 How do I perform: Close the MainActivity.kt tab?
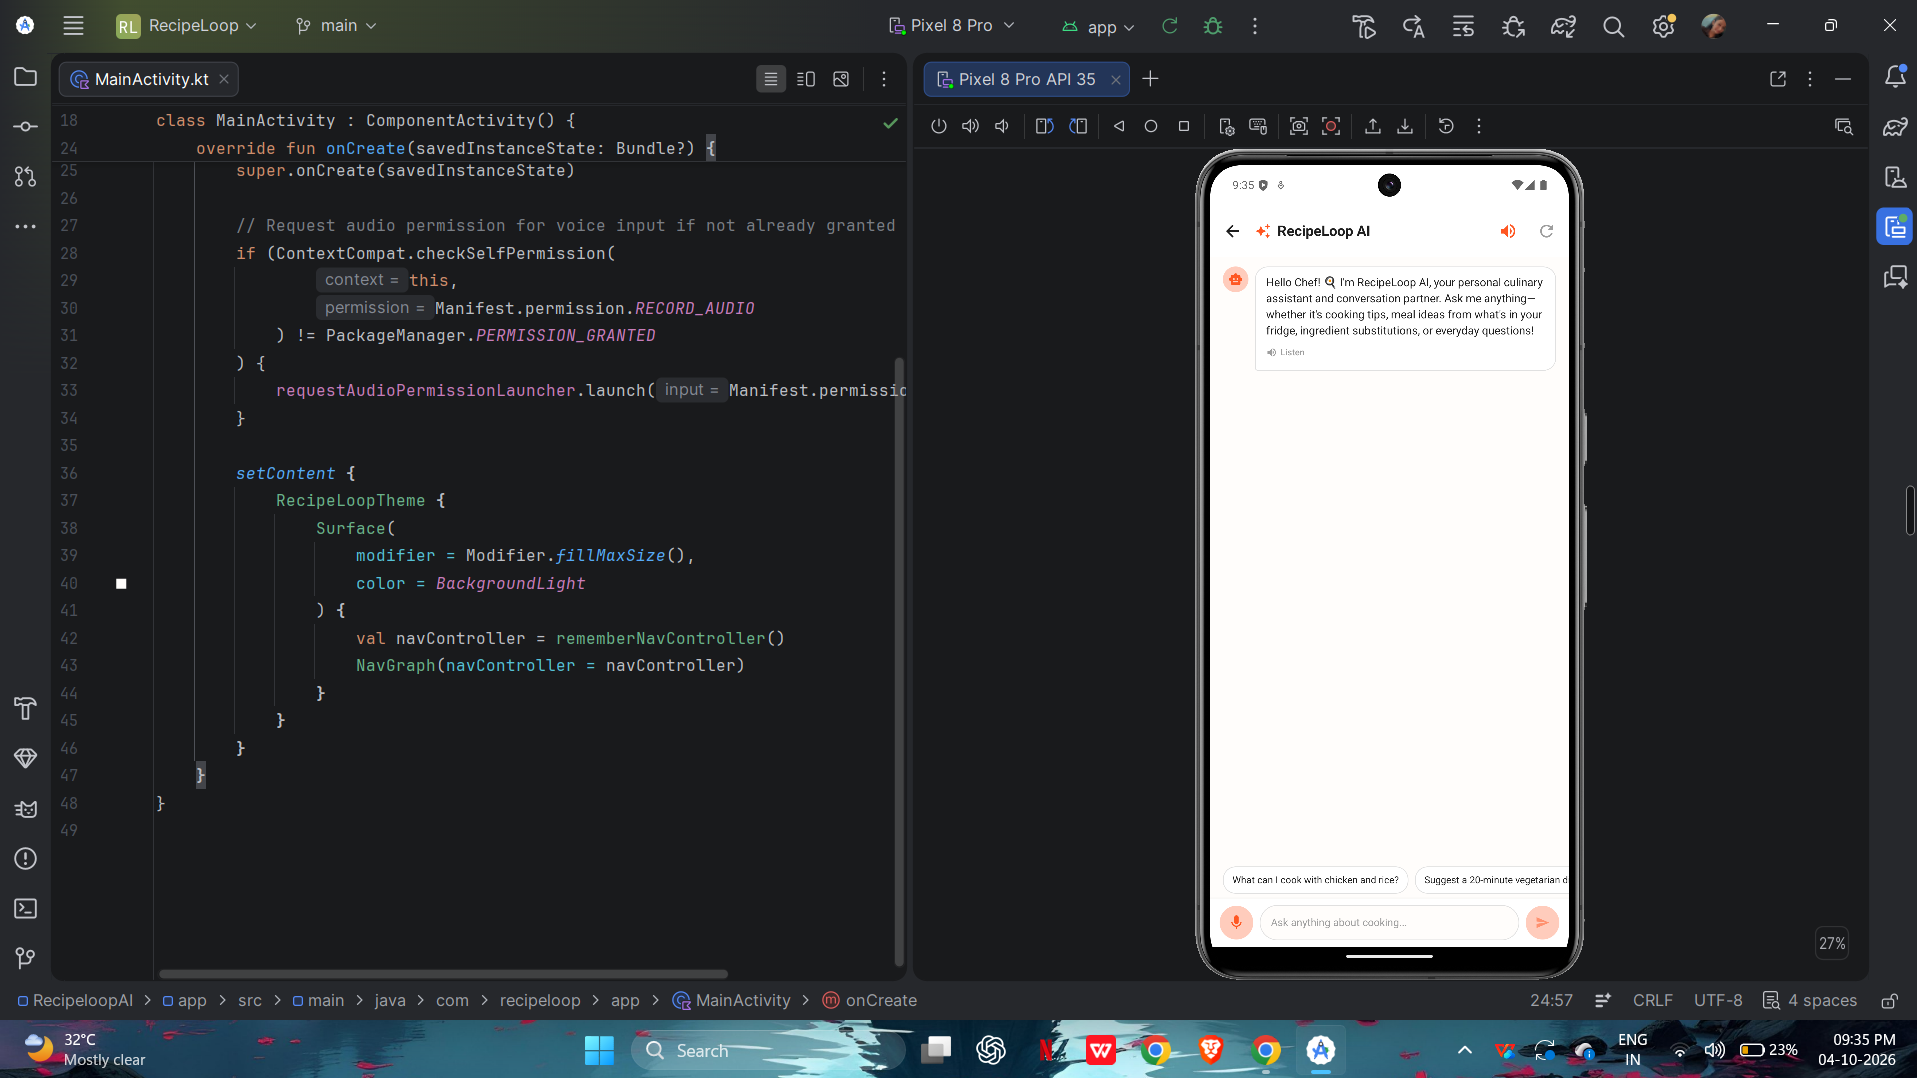[224, 79]
